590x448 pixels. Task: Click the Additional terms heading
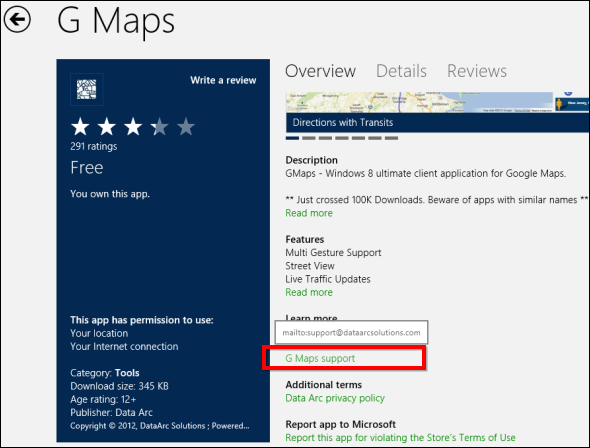point(324,385)
